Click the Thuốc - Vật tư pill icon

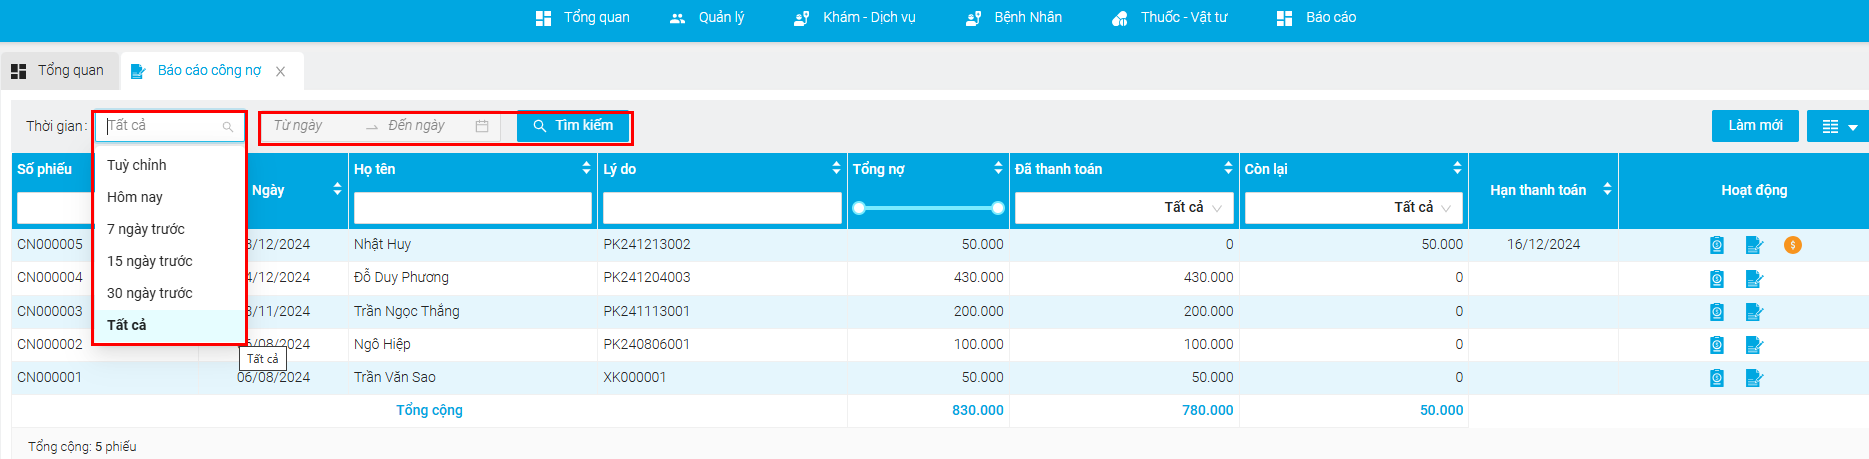pyautogui.click(x=1120, y=18)
